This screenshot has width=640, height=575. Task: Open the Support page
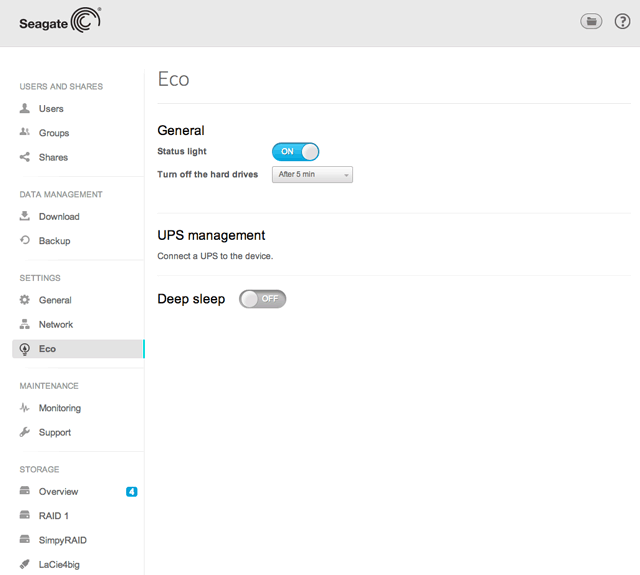click(54, 432)
